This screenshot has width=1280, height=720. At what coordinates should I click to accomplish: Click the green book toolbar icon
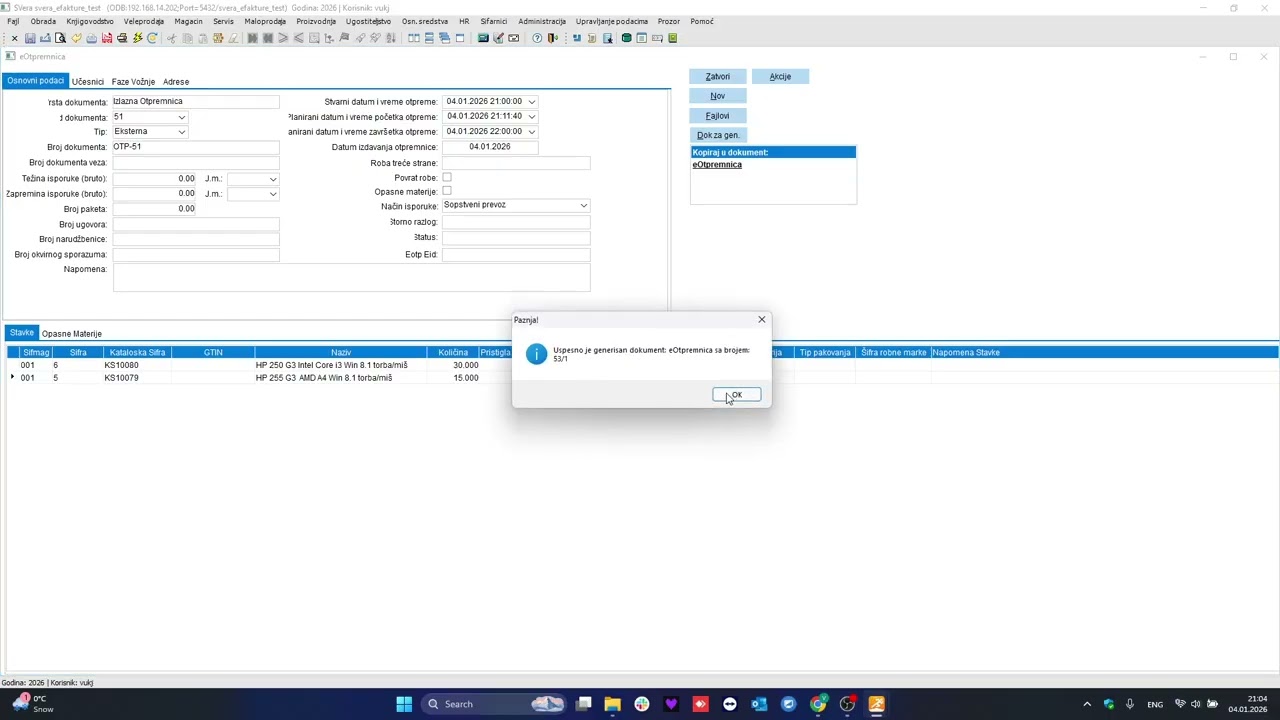pyautogui.click(x=673, y=38)
